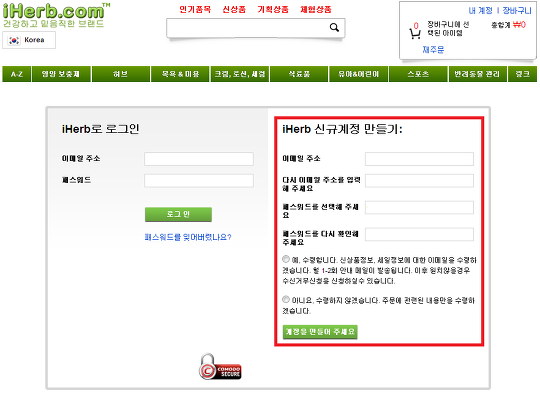Open the 식료품 navigation tab
540x393 pixels.
[299, 74]
